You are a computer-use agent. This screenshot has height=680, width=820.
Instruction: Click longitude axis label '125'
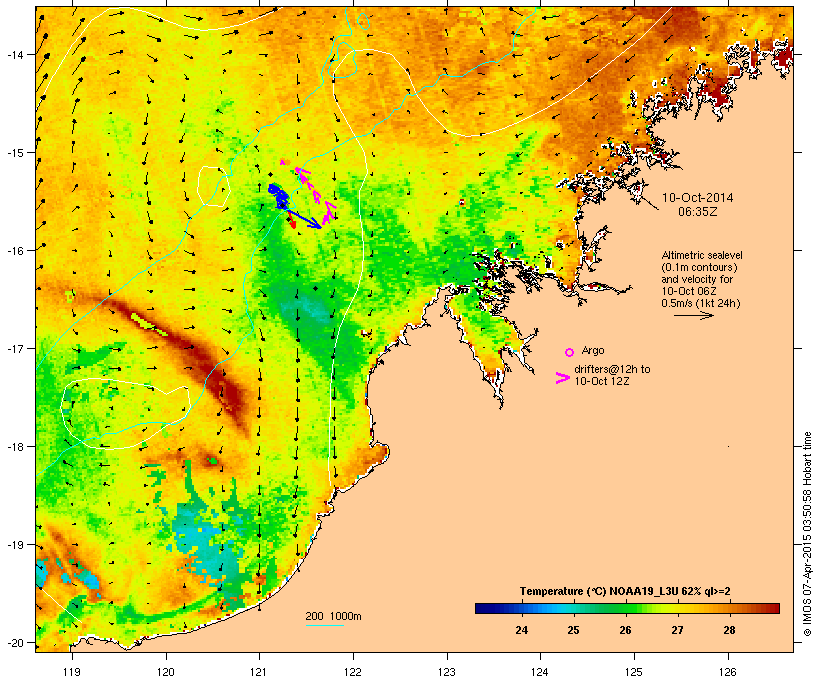(x=634, y=672)
